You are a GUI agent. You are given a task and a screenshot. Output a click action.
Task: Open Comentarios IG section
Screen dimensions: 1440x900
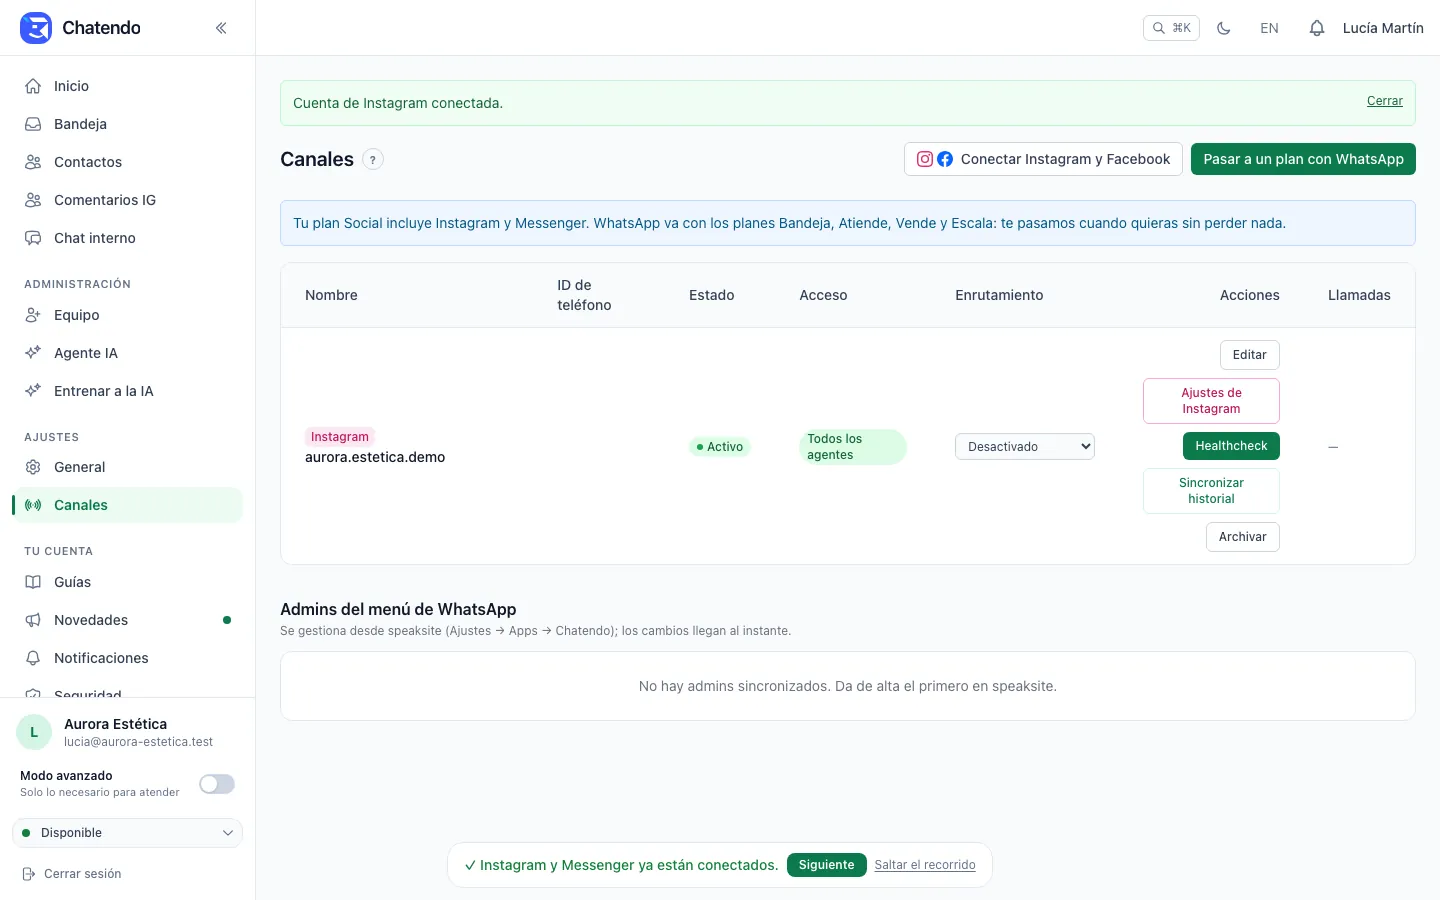(127, 200)
